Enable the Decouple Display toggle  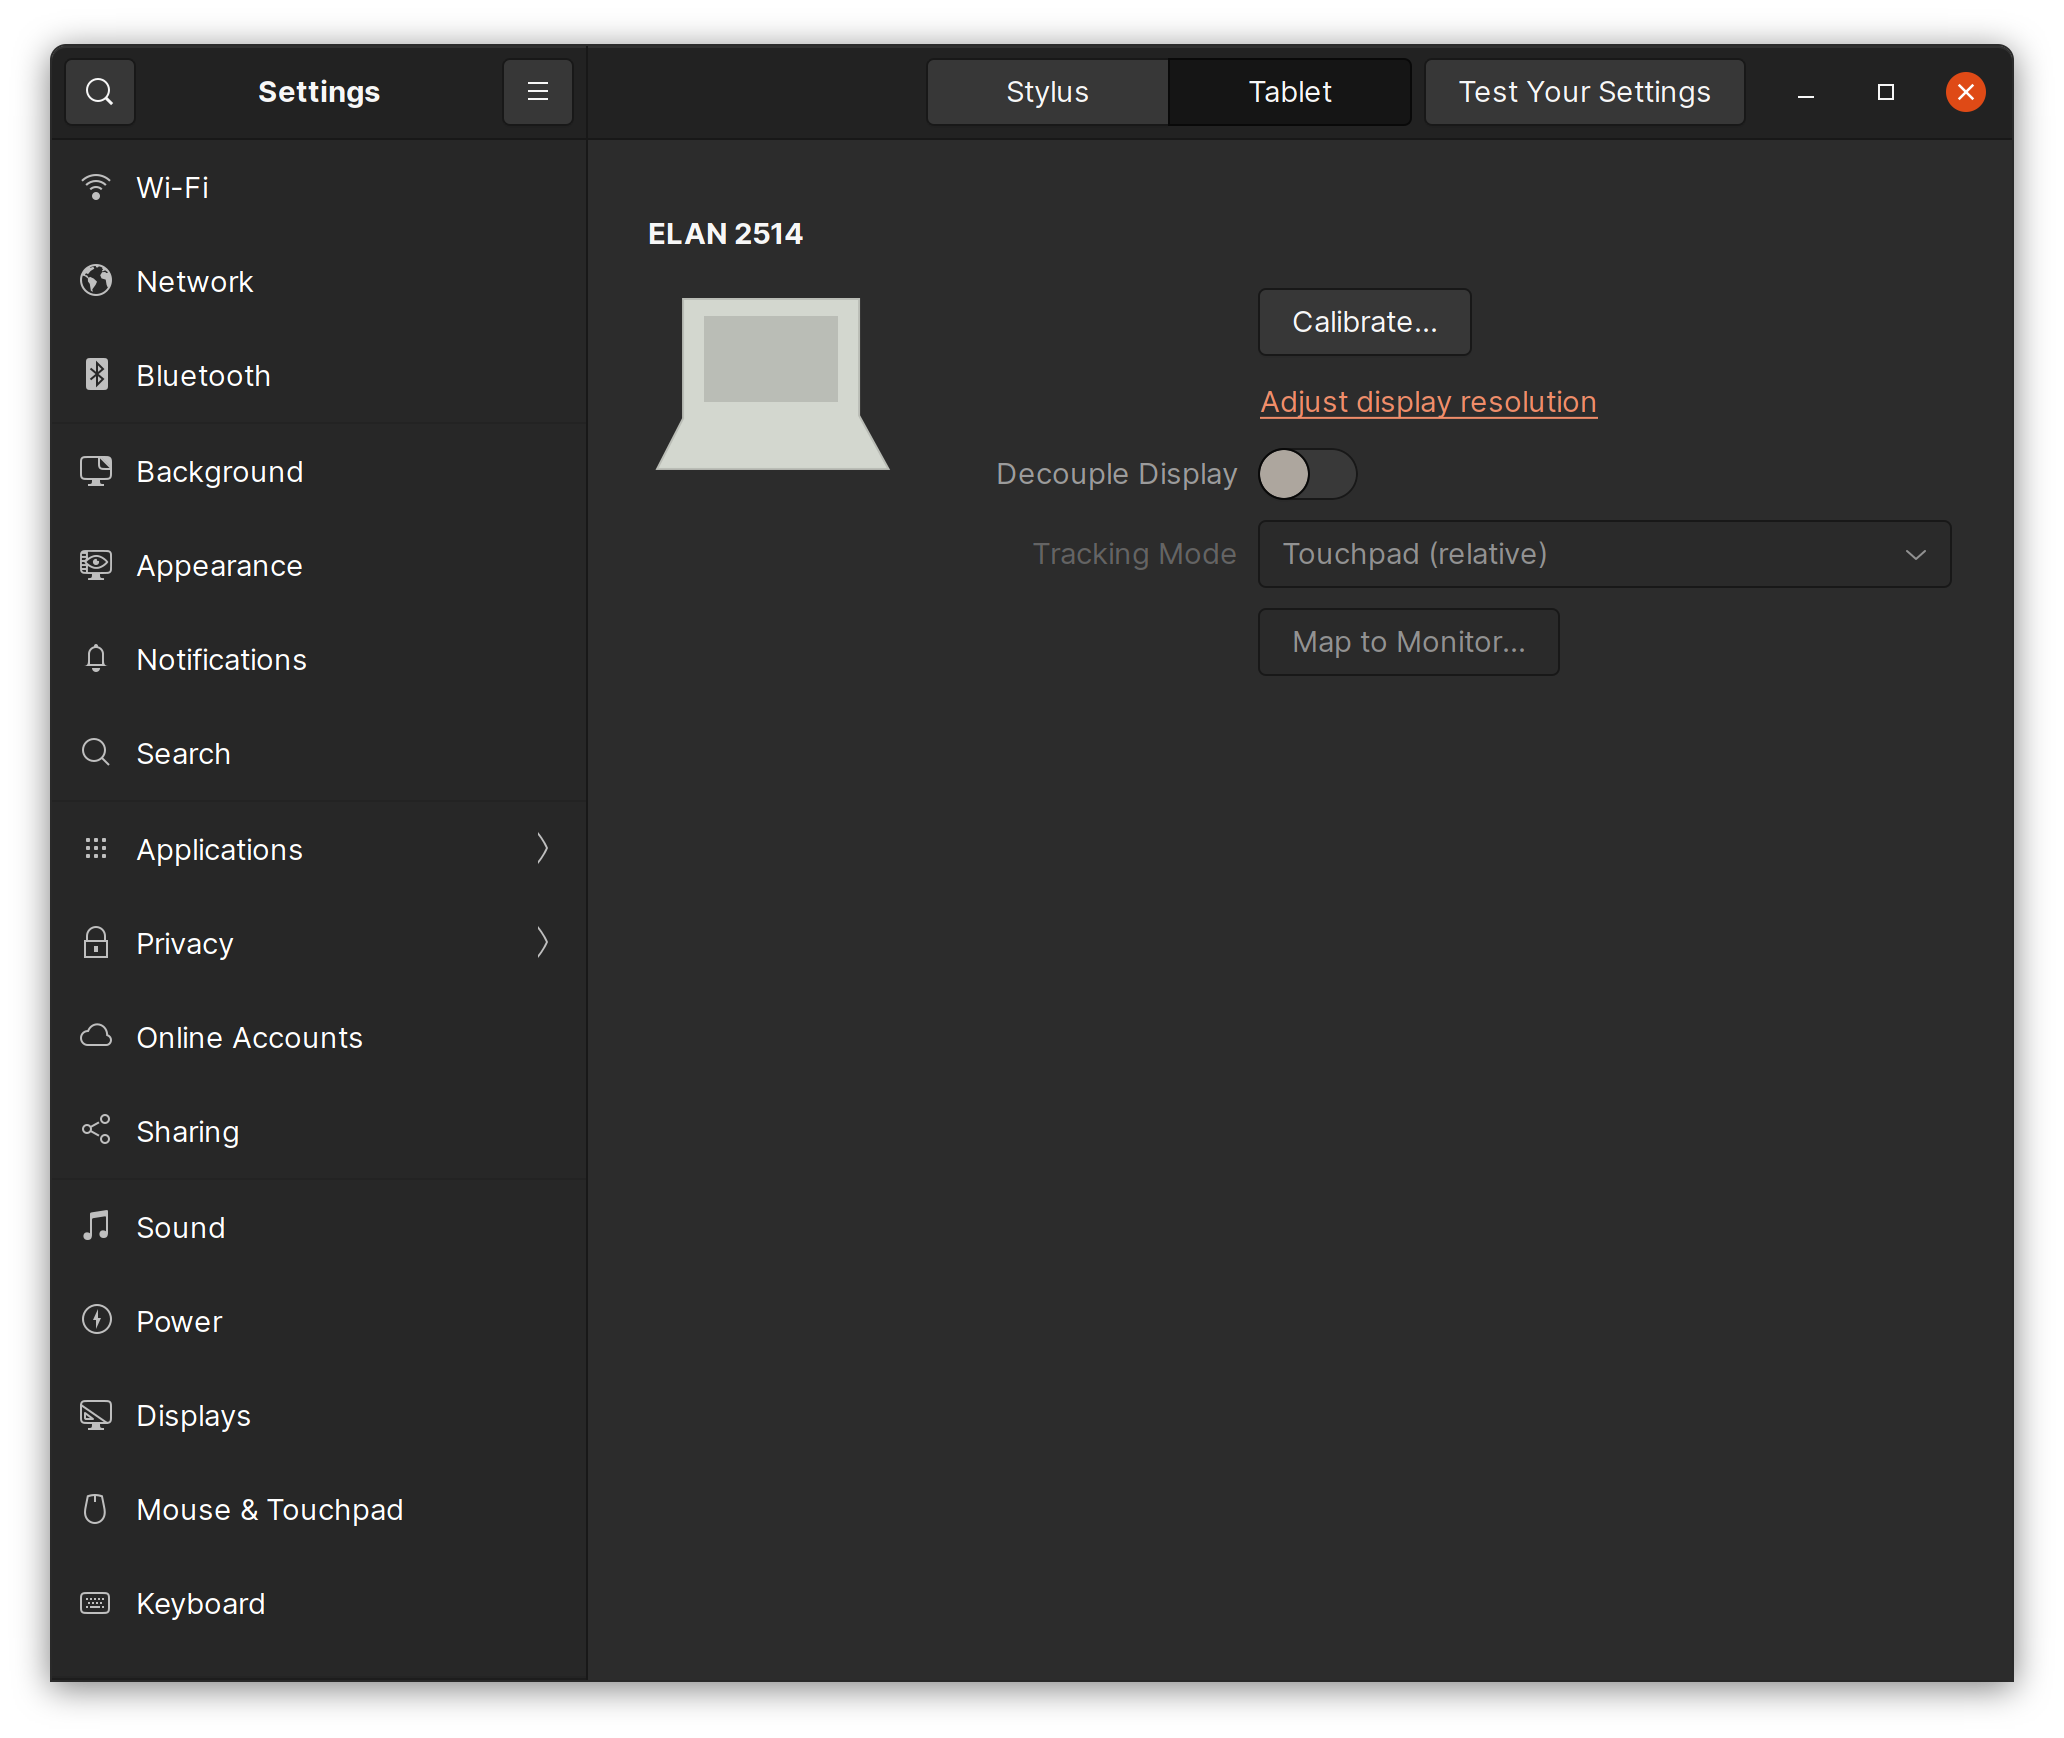tap(1306, 474)
